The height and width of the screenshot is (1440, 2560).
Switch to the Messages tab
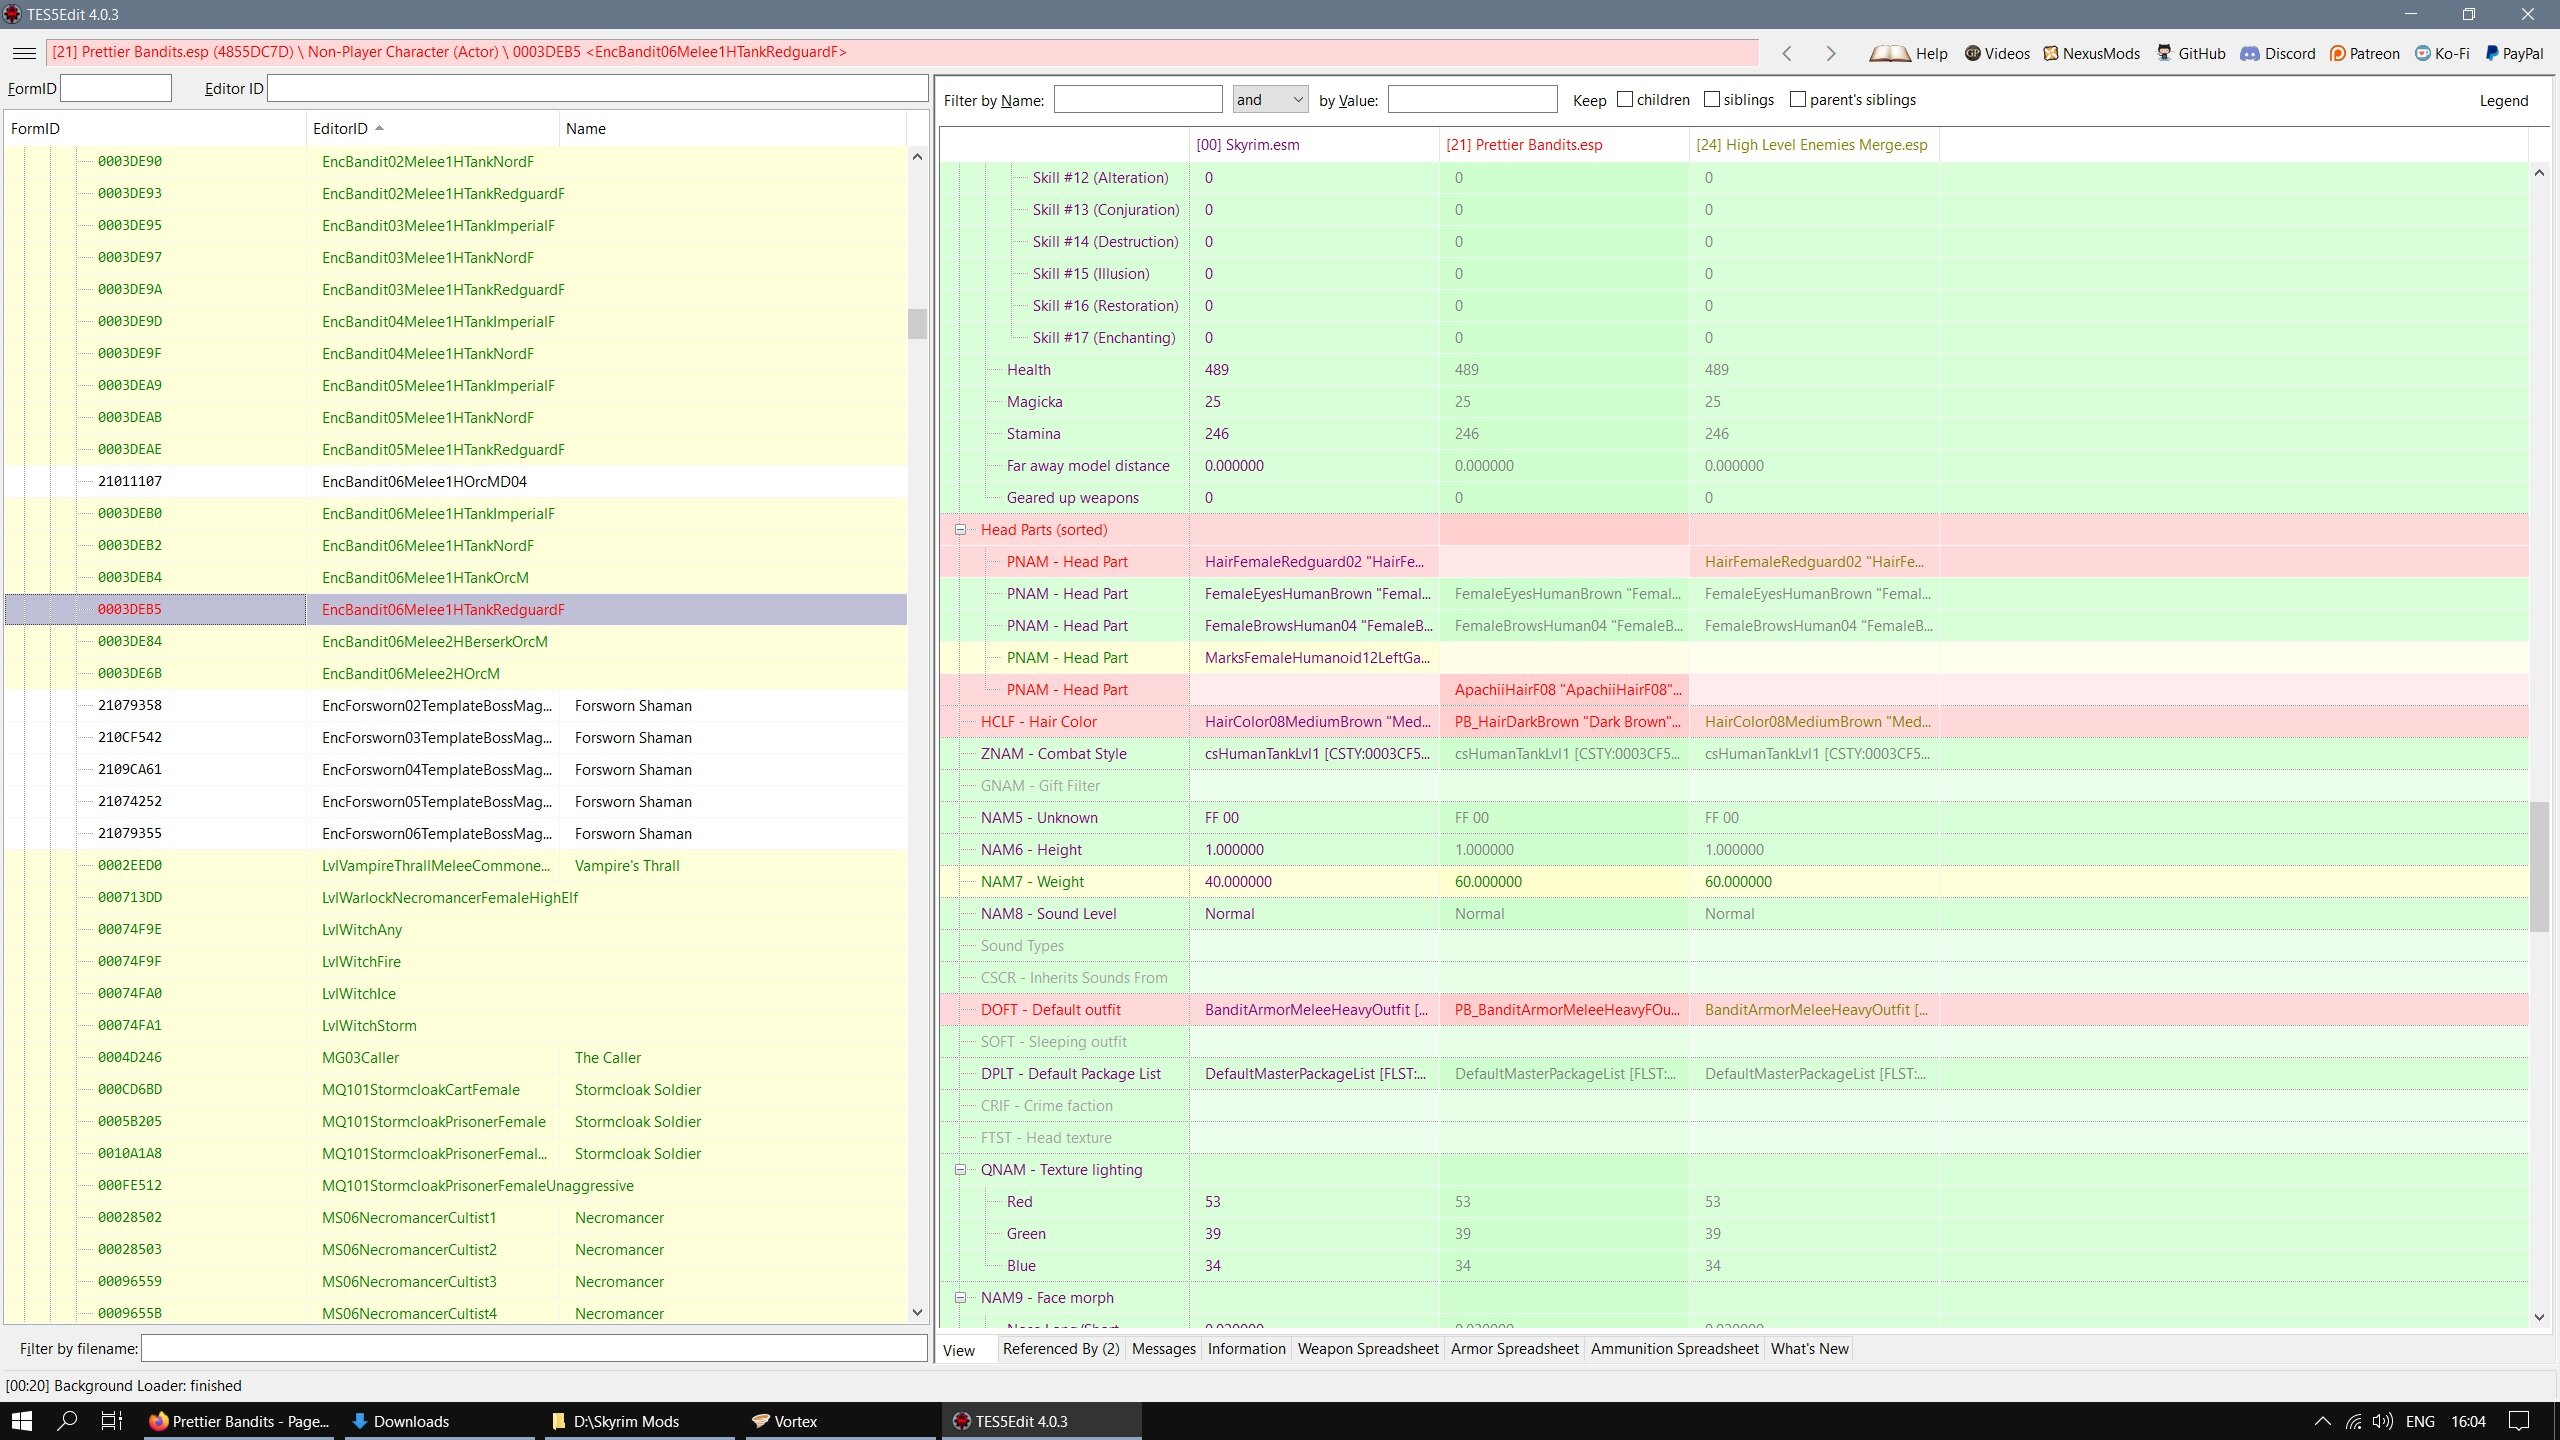click(x=1163, y=1349)
